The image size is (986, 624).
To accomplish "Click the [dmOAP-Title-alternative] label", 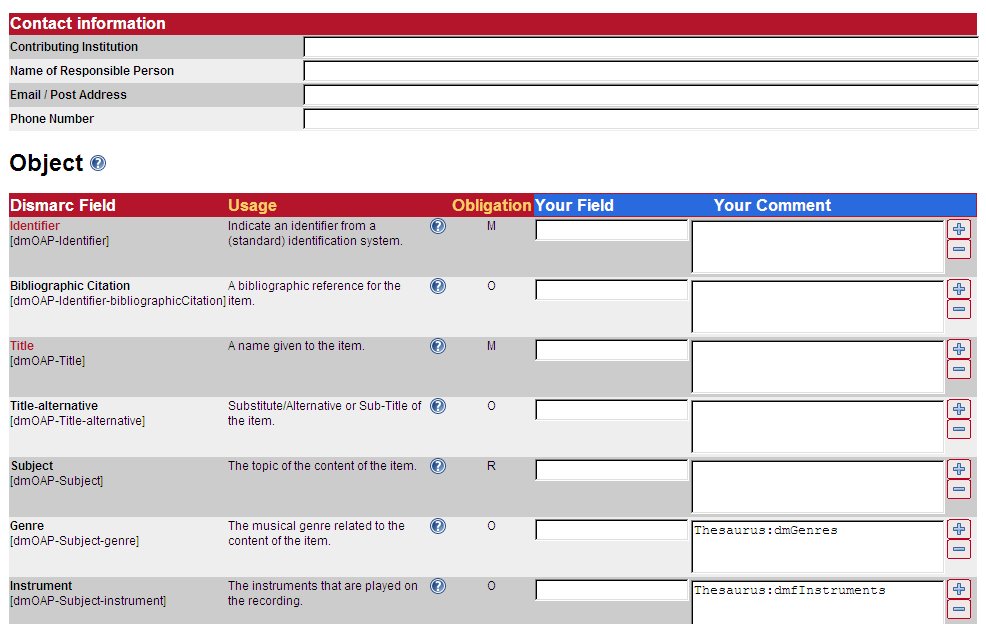I will [77, 421].
